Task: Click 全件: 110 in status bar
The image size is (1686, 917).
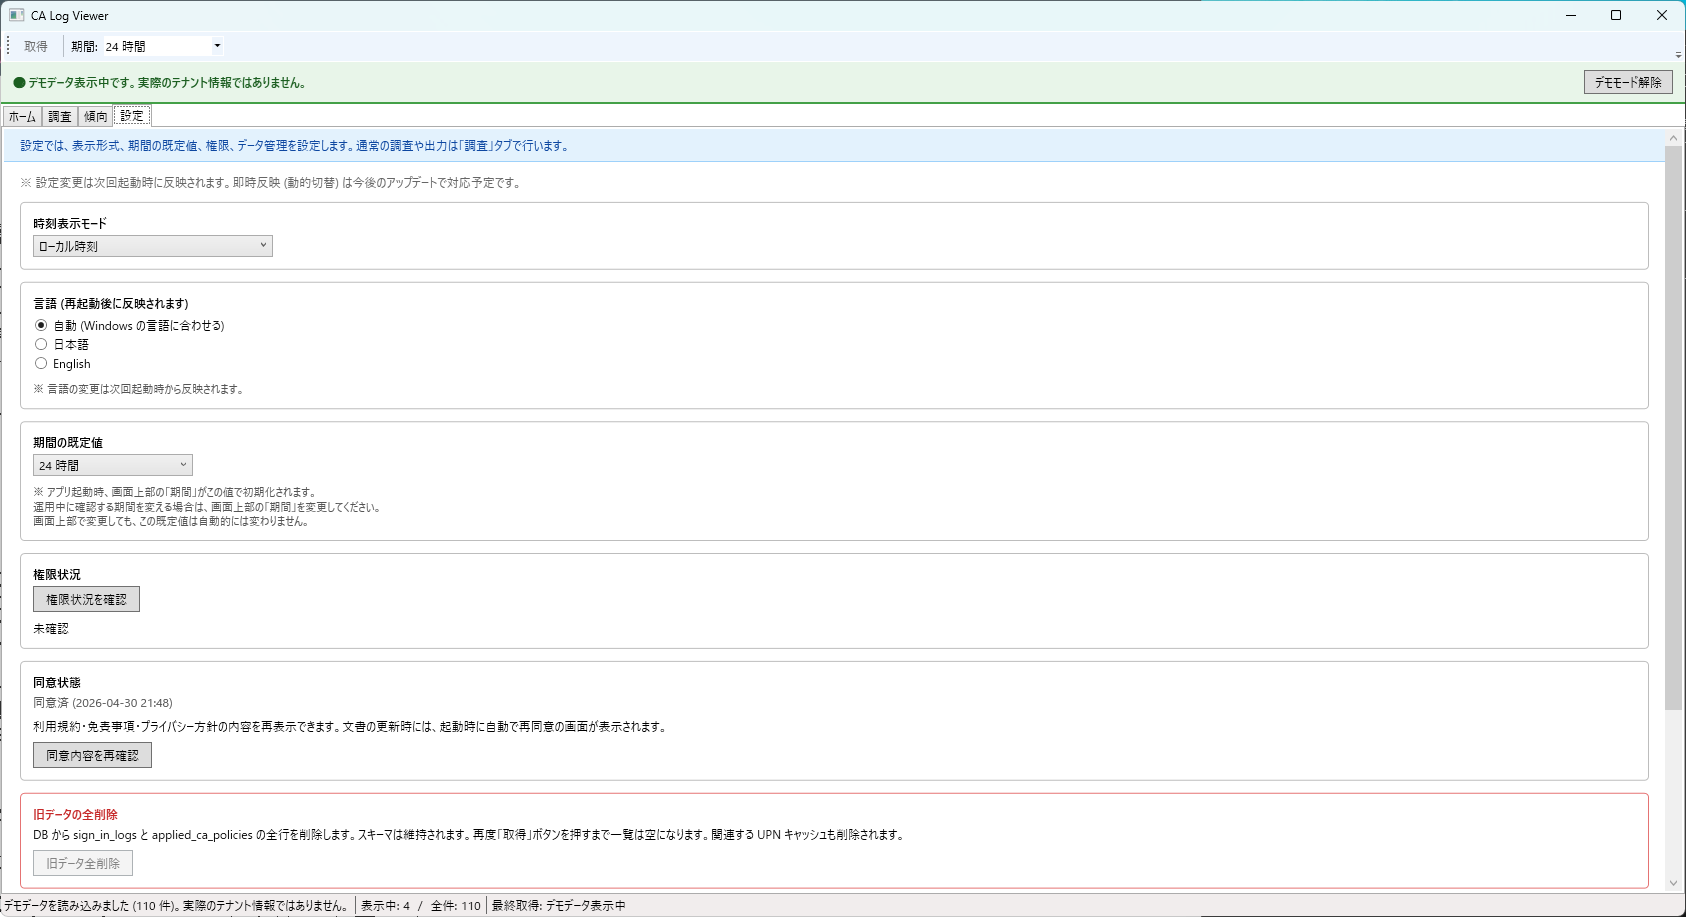Action: 456,906
